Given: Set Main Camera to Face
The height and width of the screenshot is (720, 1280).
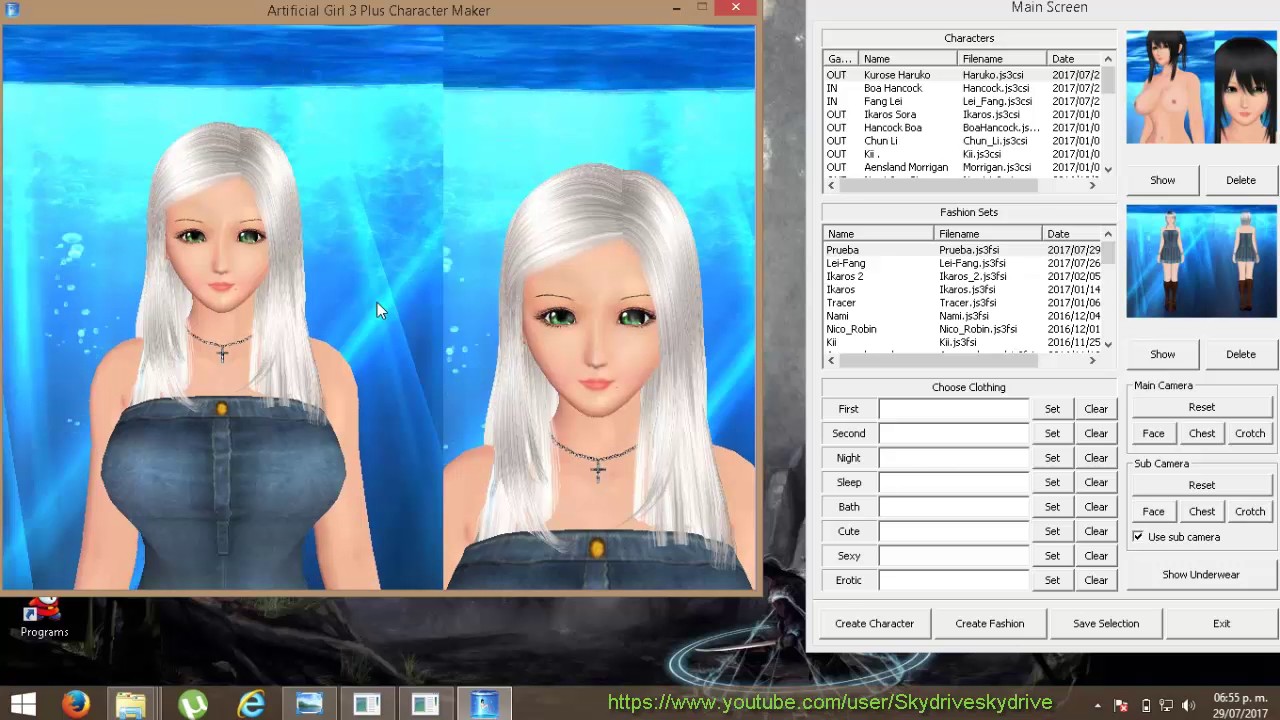Looking at the screenshot, I should click(x=1153, y=433).
